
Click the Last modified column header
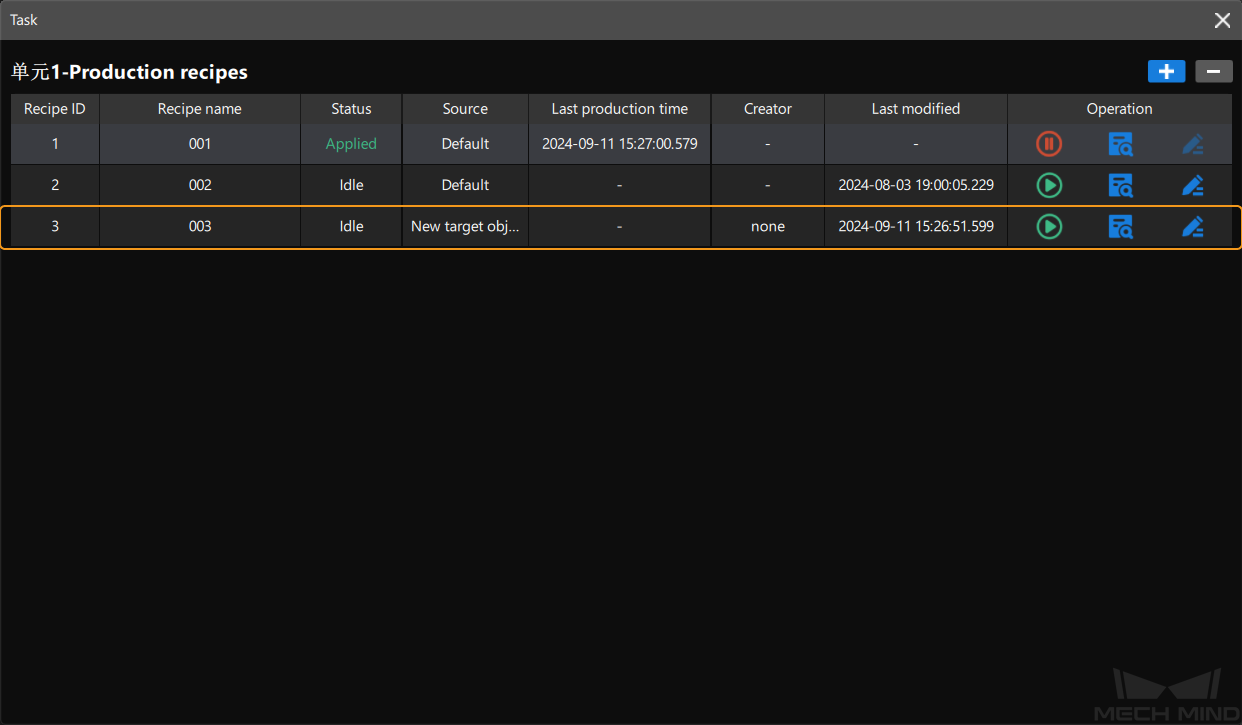[915, 109]
